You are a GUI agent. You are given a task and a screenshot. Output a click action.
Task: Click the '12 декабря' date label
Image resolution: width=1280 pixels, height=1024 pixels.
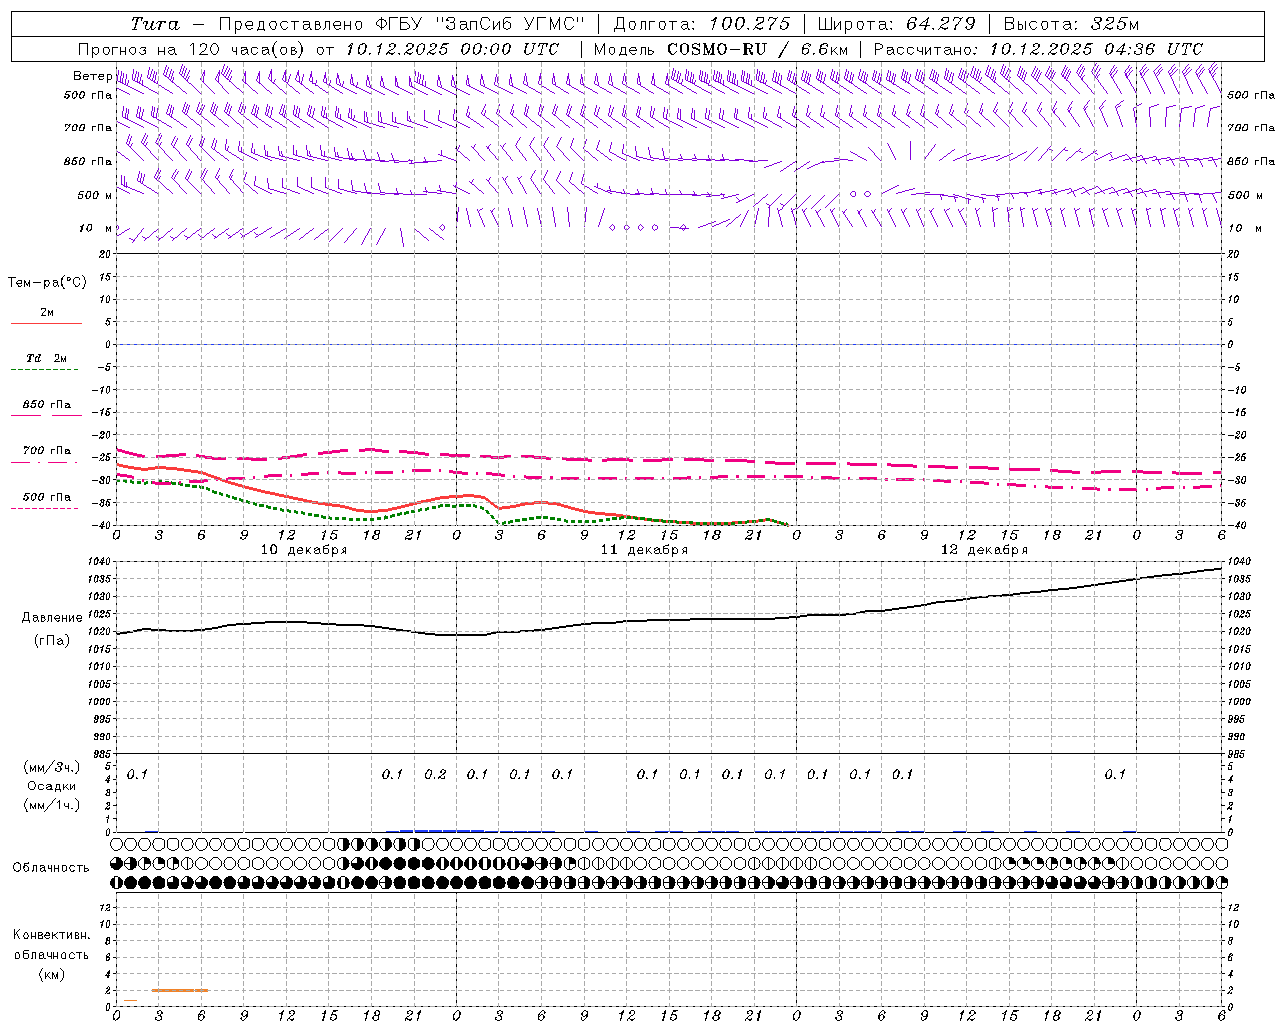click(984, 549)
